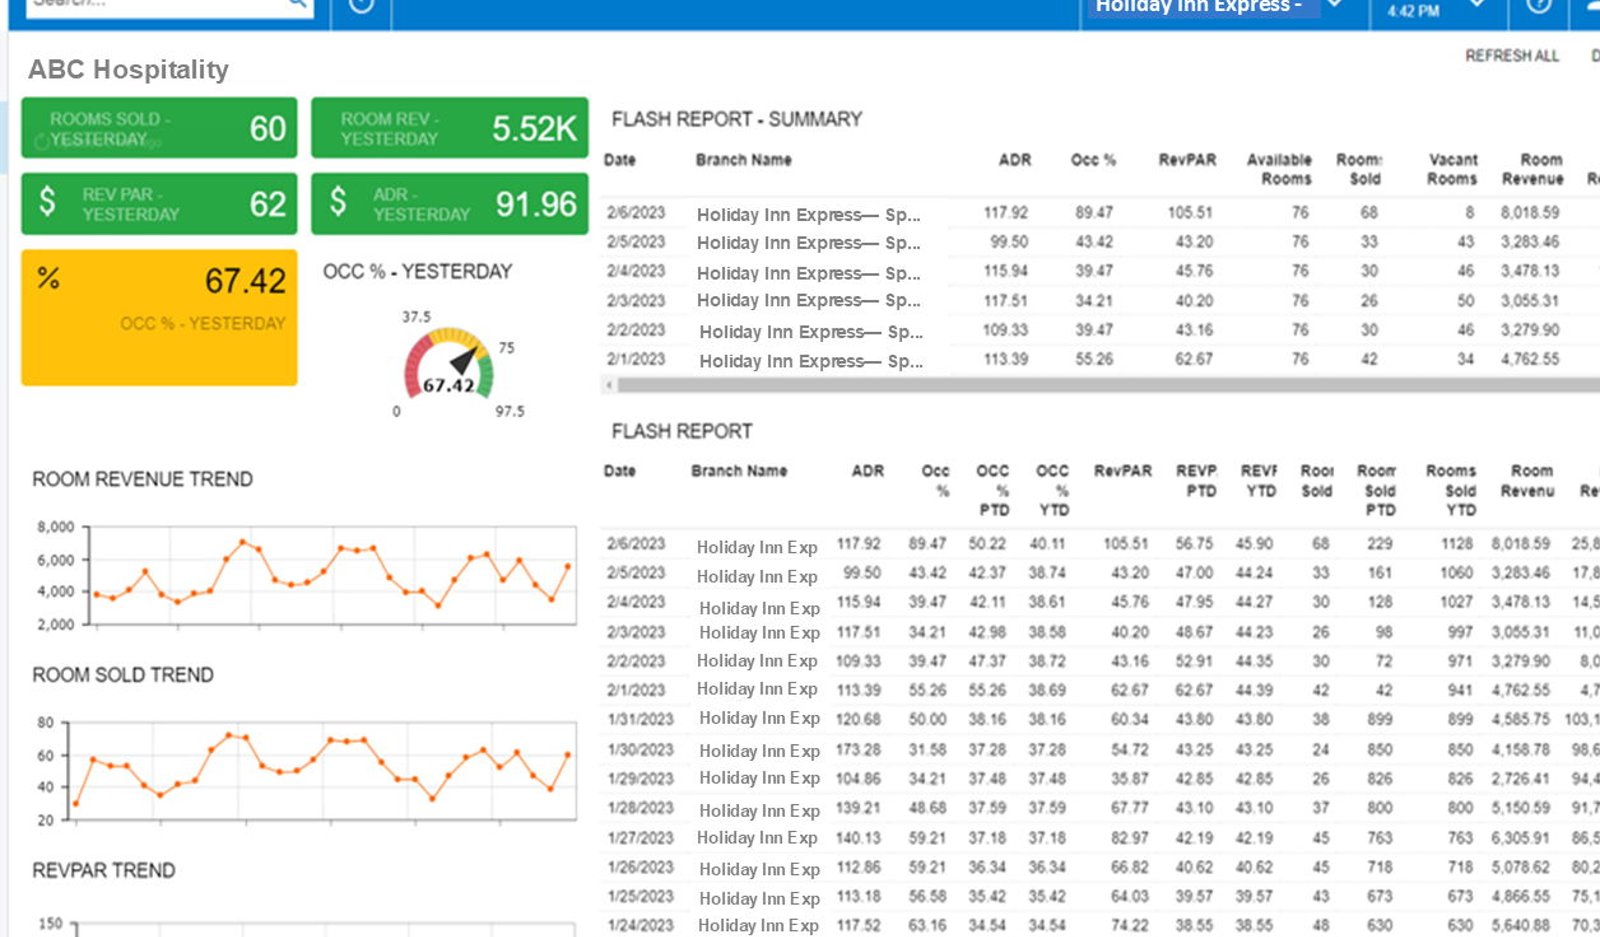This screenshot has width=1600, height=937.
Task: Sort summary table by Room Revenue column
Action: (x=1532, y=169)
